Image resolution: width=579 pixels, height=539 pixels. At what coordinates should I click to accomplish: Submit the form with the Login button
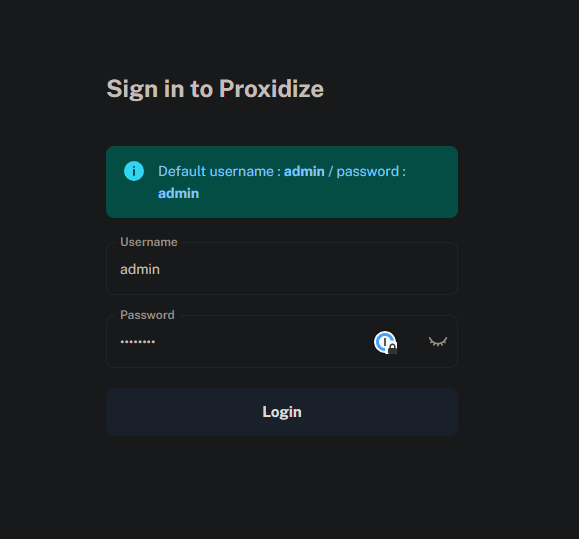[x=282, y=412]
